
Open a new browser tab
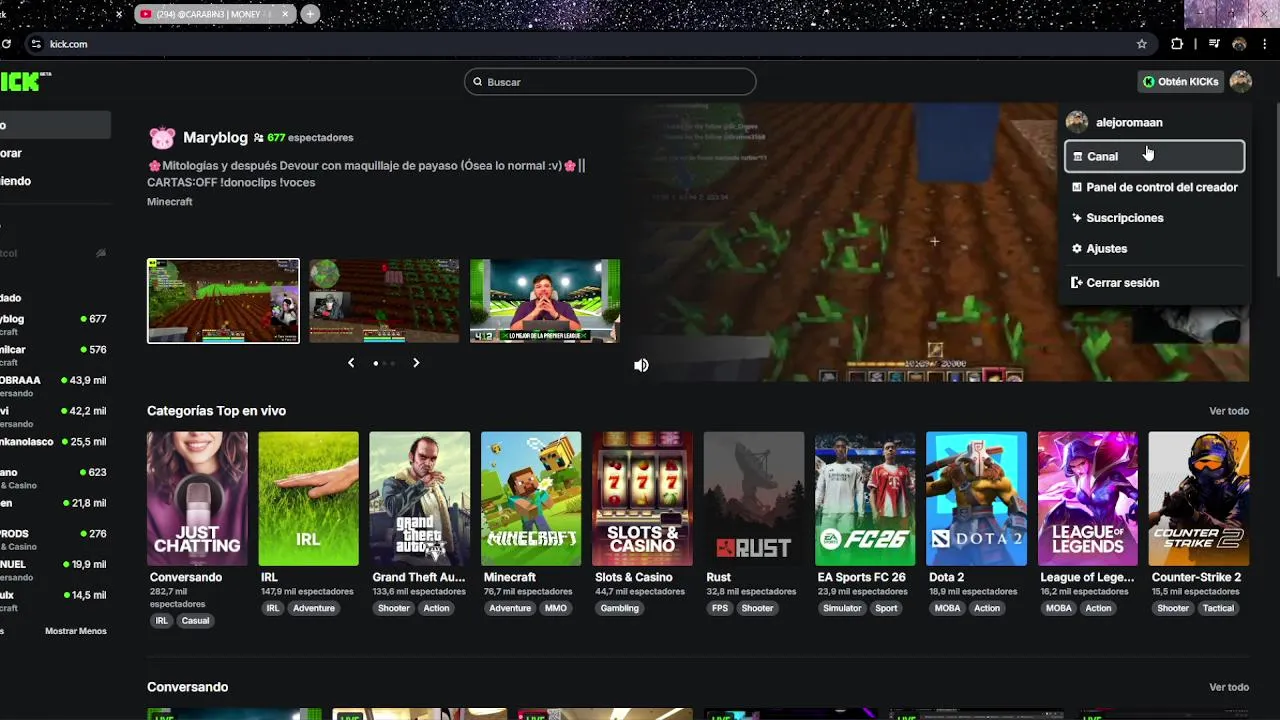(x=310, y=14)
